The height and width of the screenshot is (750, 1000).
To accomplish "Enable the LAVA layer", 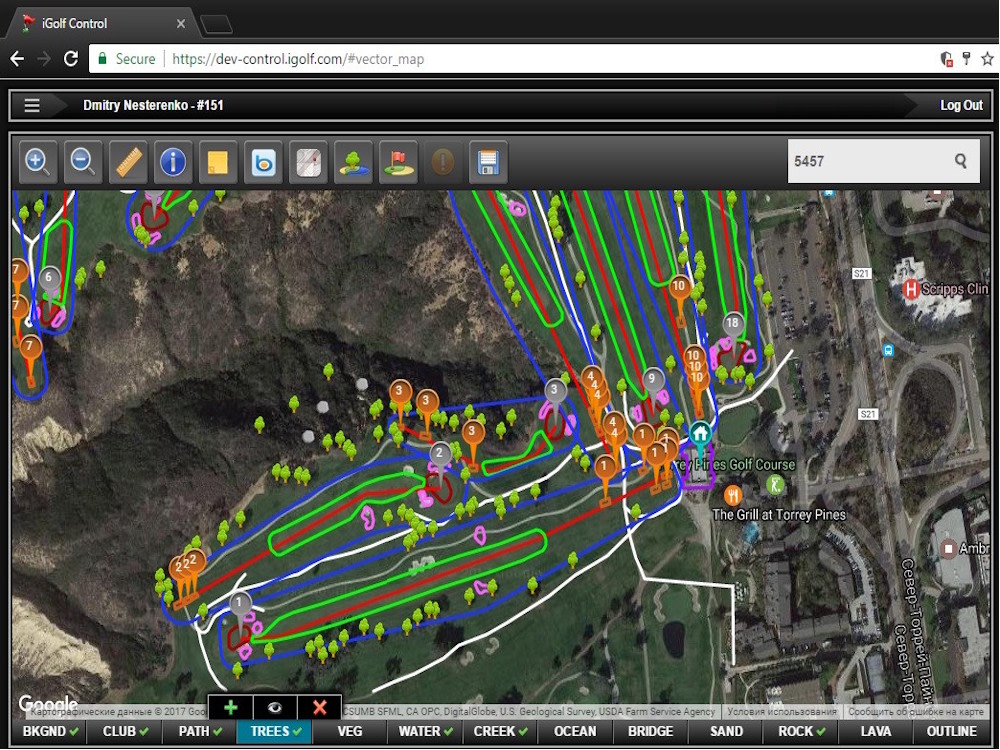I will click(x=876, y=732).
